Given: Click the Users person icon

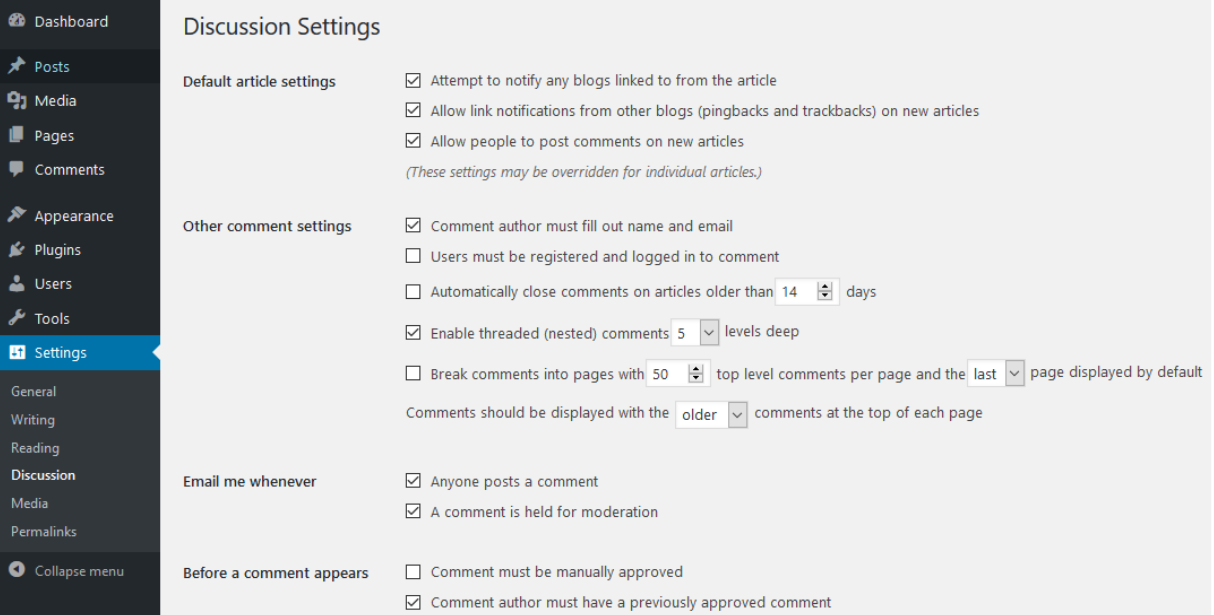Looking at the screenshot, I should (16, 283).
